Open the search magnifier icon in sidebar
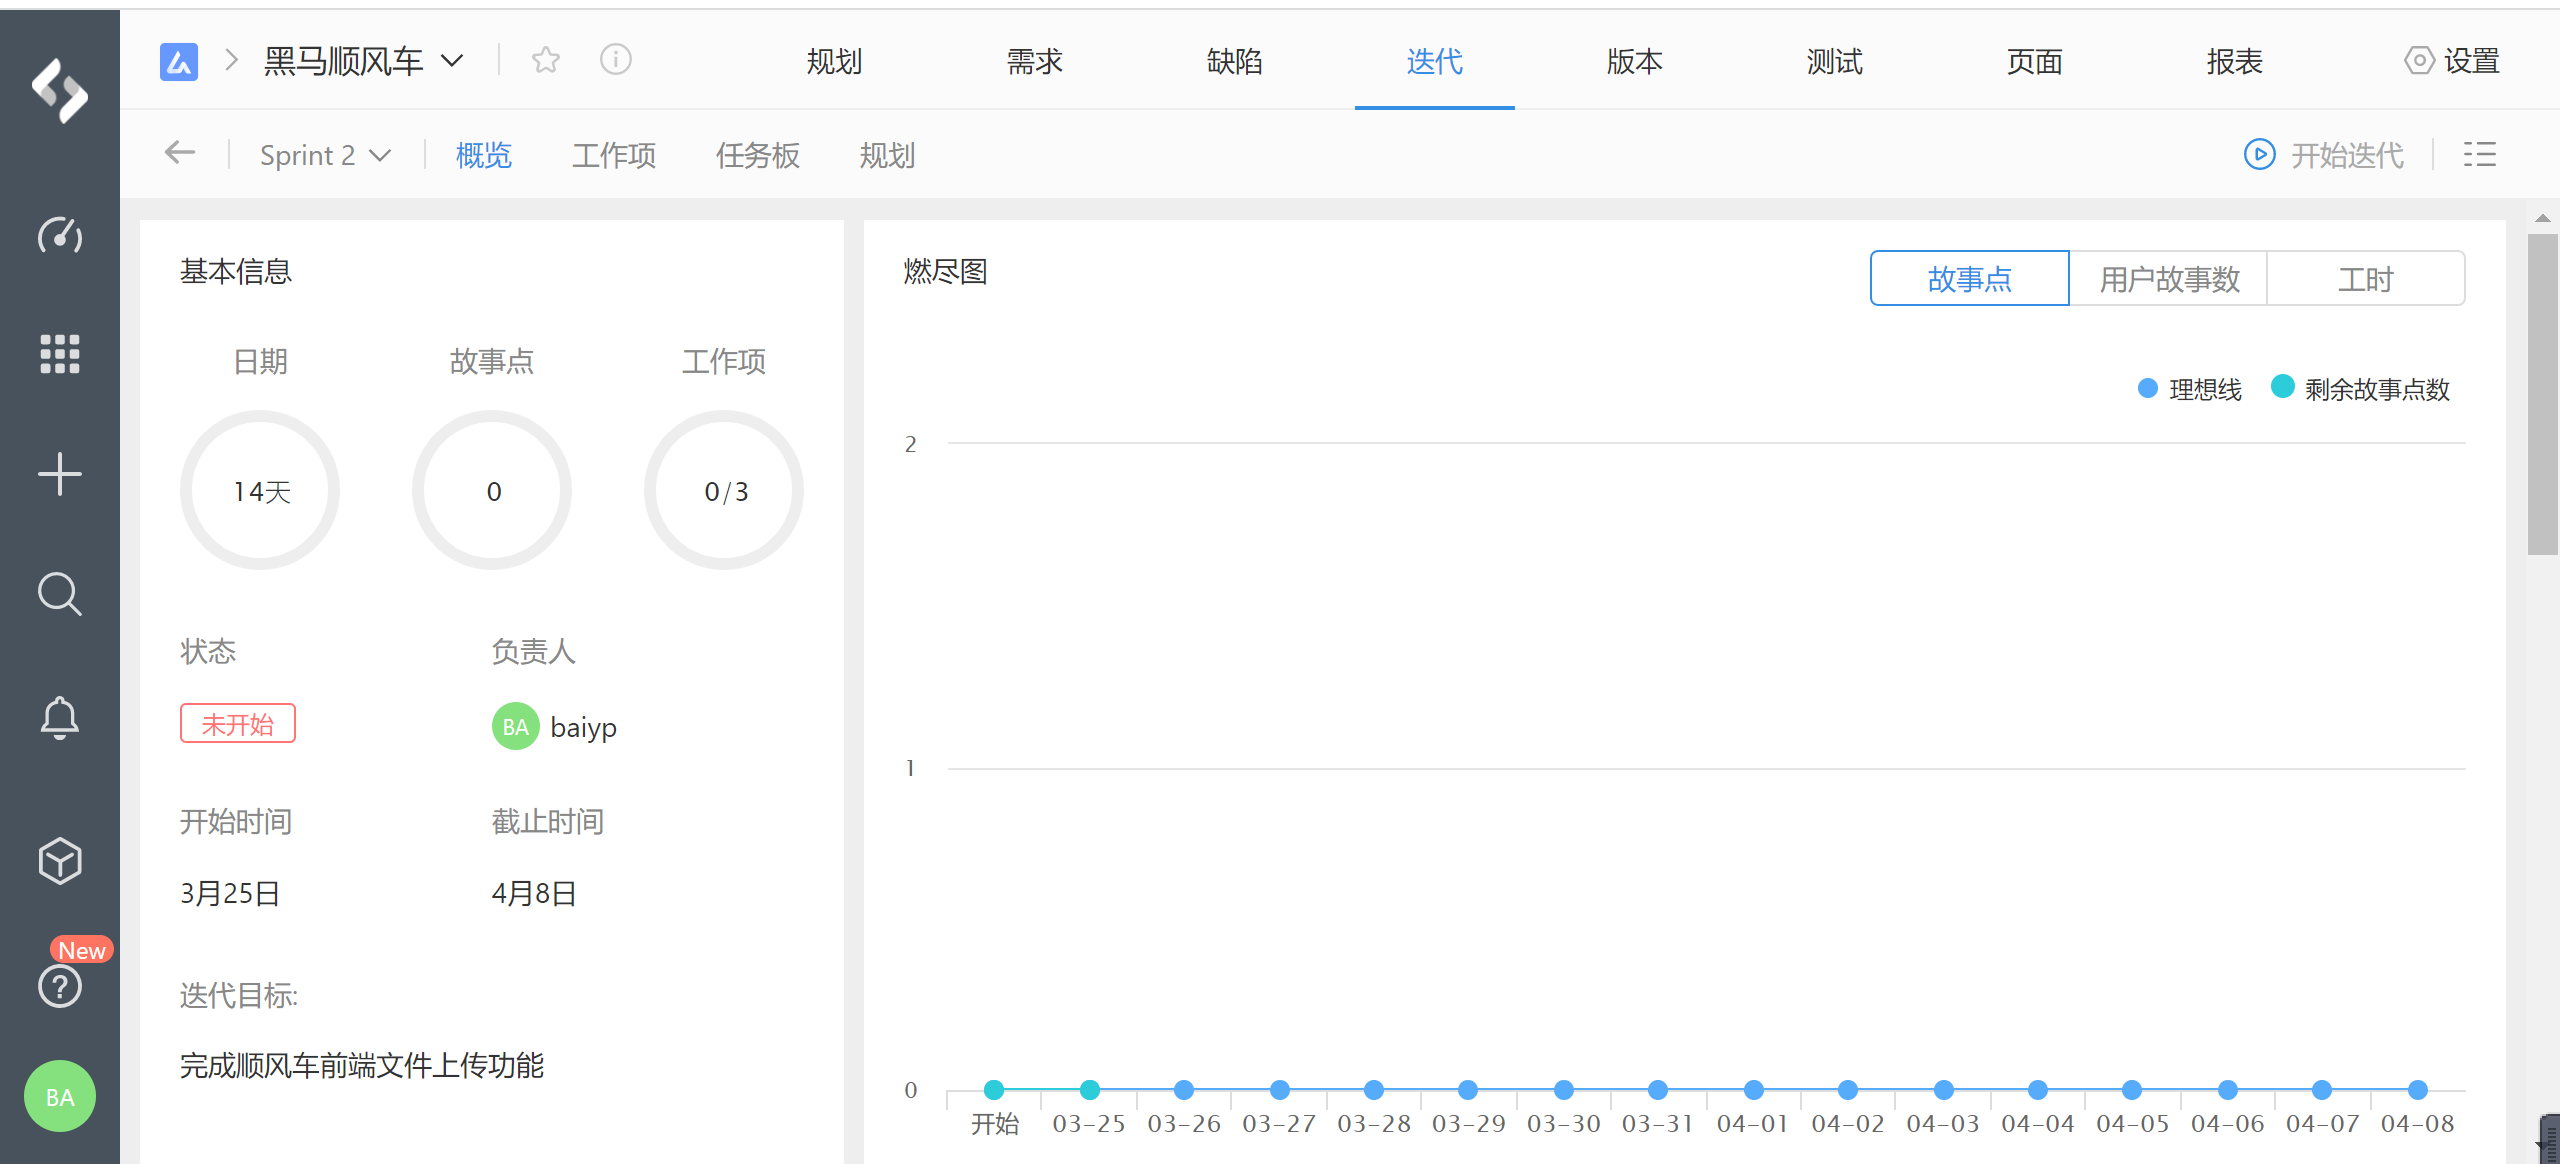Screen dimensions: 2560x1164 (x=60, y=594)
